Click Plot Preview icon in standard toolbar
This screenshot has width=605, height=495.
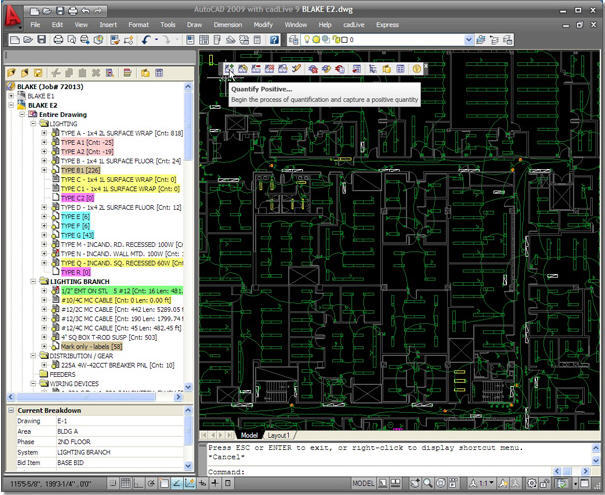coord(71,40)
